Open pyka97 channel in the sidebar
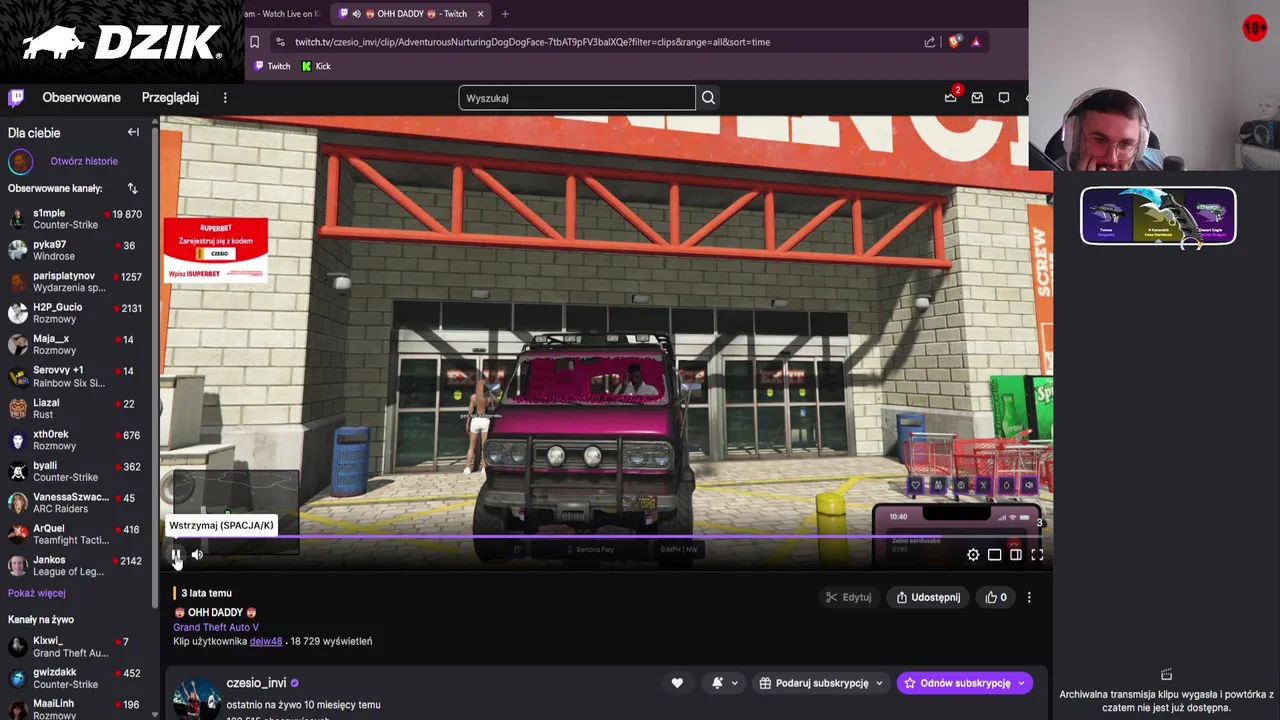Viewport: 1280px width, 720px height. pyautogui.click(x=76, y=250)
